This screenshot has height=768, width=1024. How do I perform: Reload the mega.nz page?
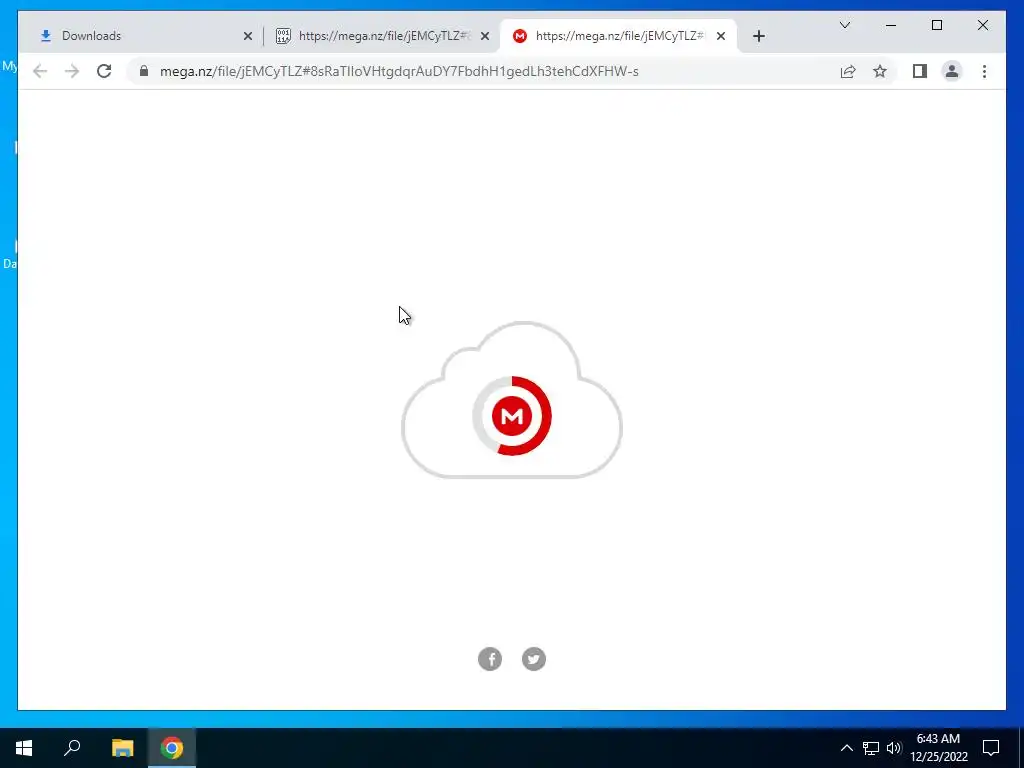coord(104,71)
